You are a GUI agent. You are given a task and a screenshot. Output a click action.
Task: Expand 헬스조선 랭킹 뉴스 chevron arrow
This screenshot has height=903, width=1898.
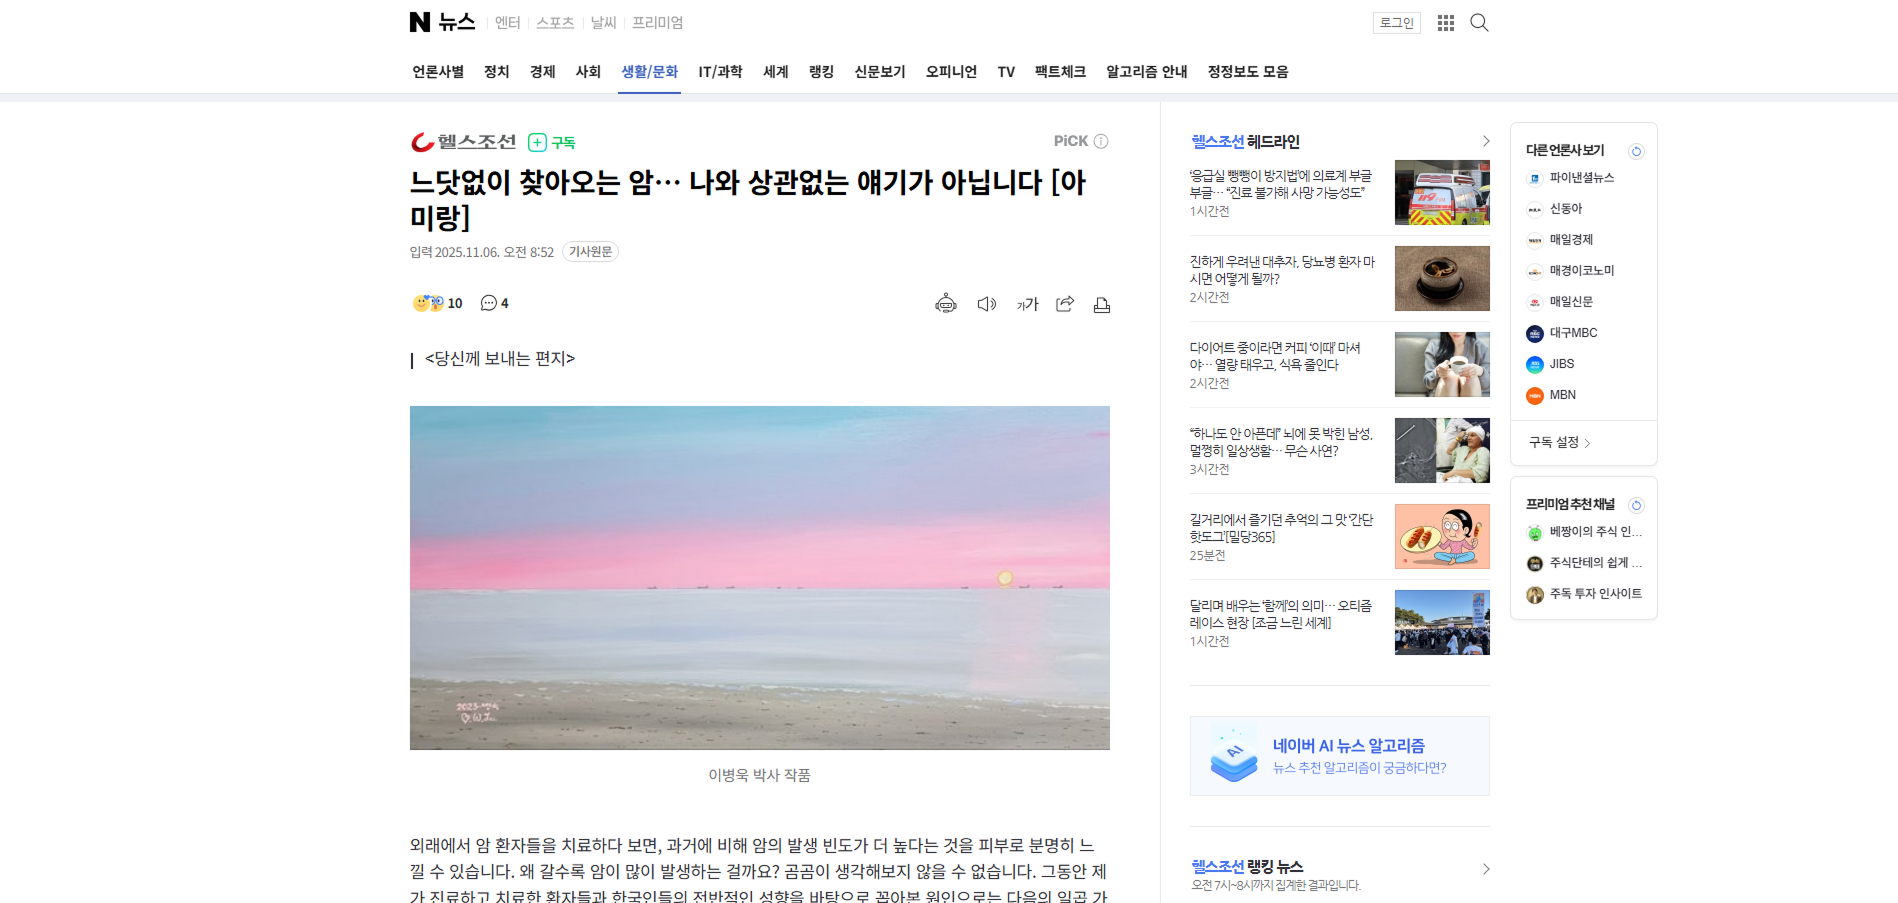(1485, 869)
